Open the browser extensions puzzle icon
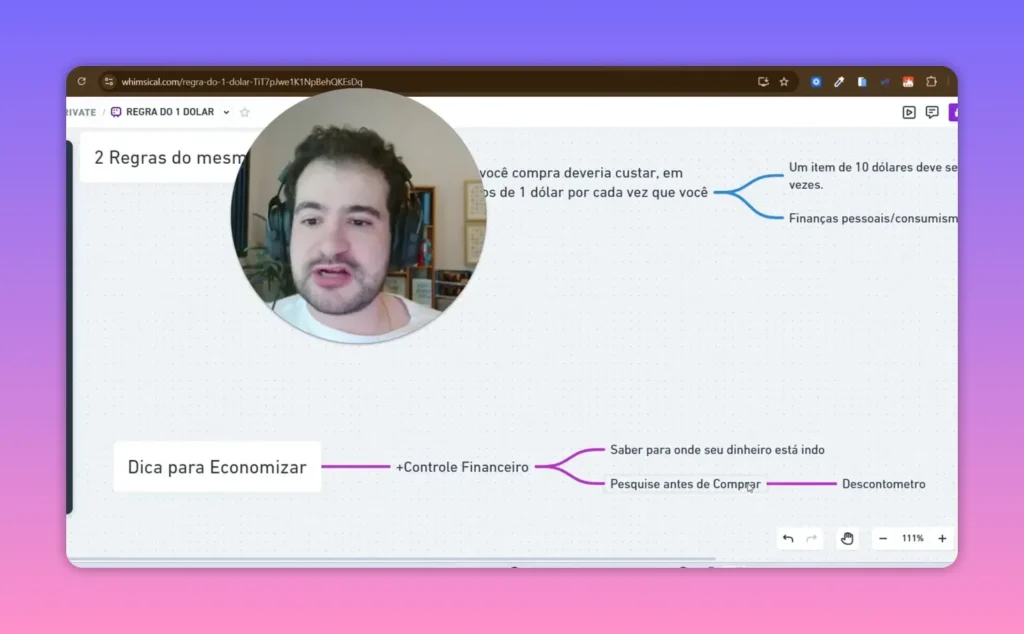 click(x=932, y=81)
